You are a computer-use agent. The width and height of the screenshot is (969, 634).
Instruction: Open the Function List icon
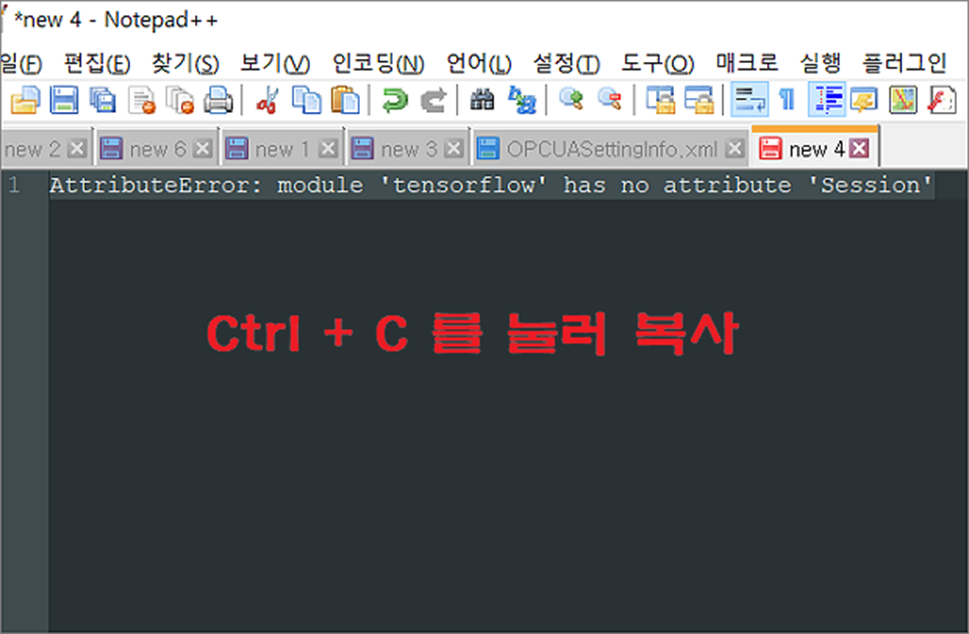coord(941,100)
